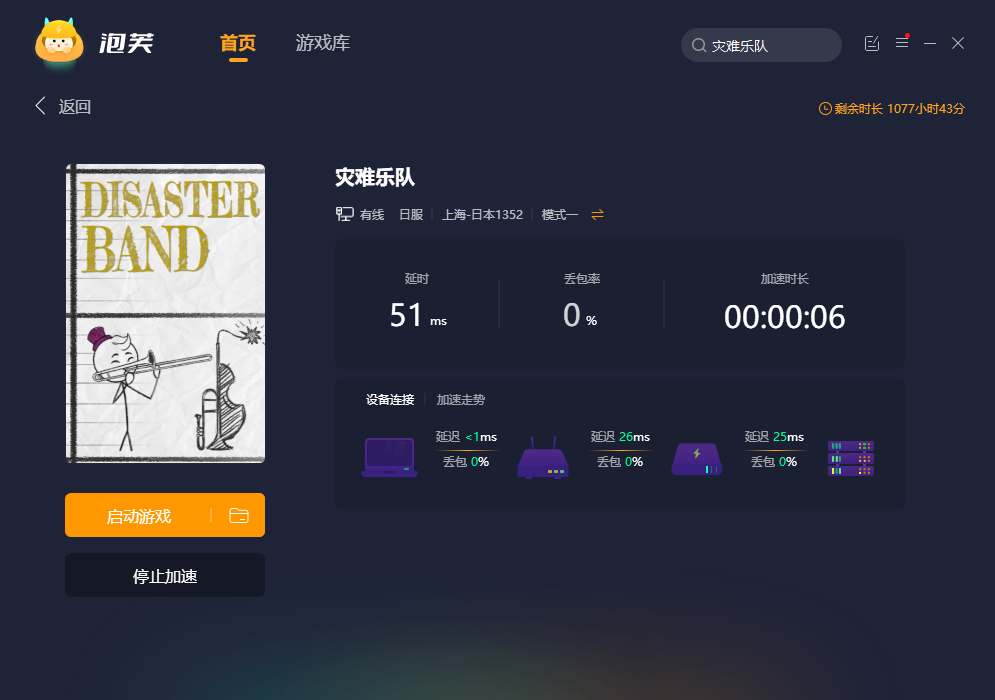Click the 上海-日本1352 node label
This screenshot has height=700, width=995.
point(482,215)
